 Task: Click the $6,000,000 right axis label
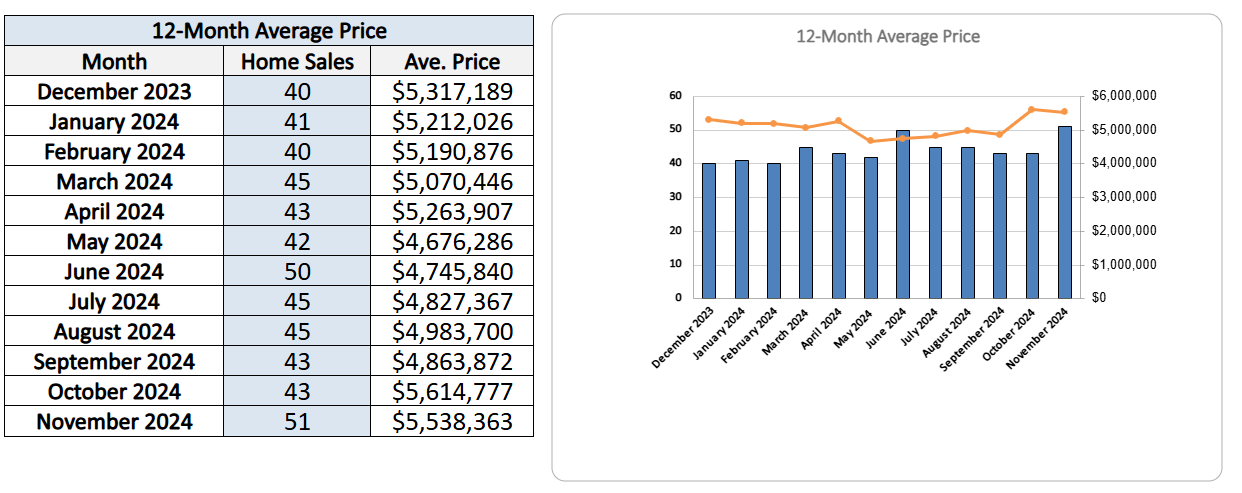click(1124, 96)
